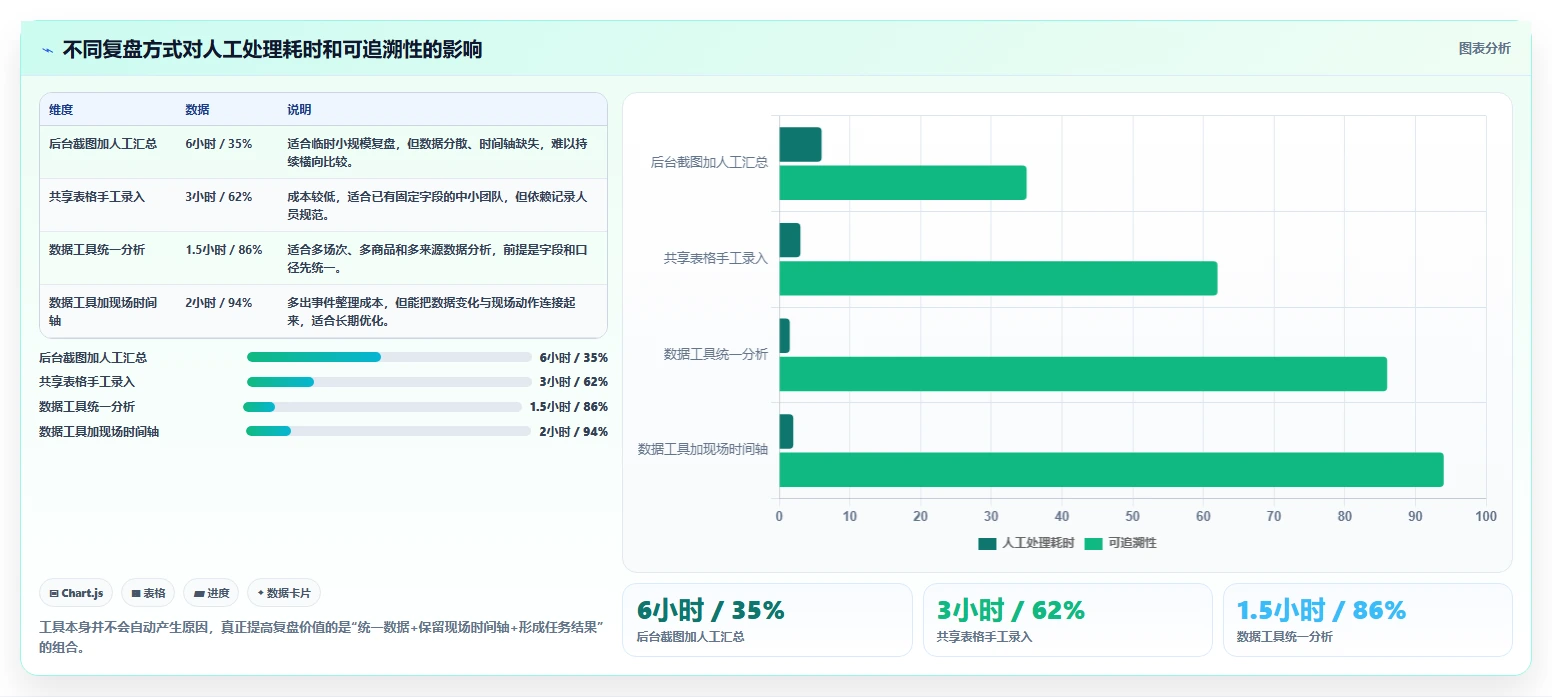
Task: Click chart axis label 后台截图加人工汇总
Action: [x=709, y=162]
